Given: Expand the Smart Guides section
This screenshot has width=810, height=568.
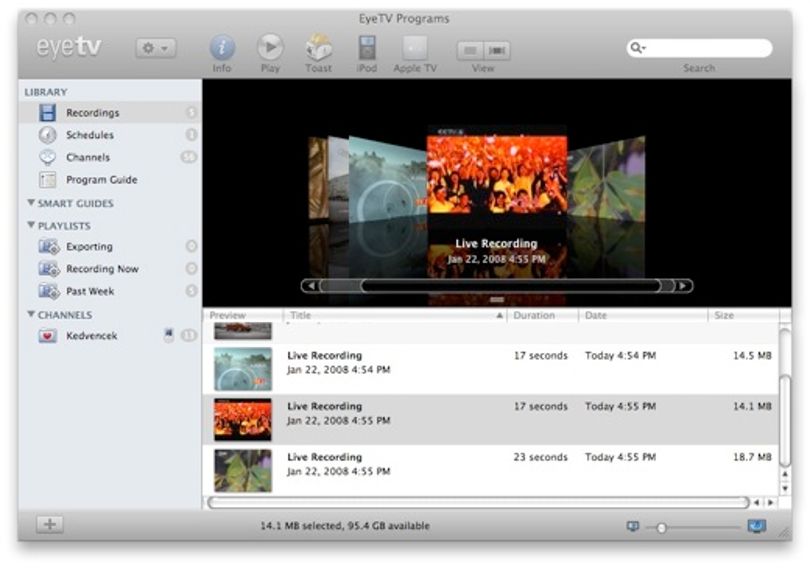Looking at the screenshot, I should point(31,202).
